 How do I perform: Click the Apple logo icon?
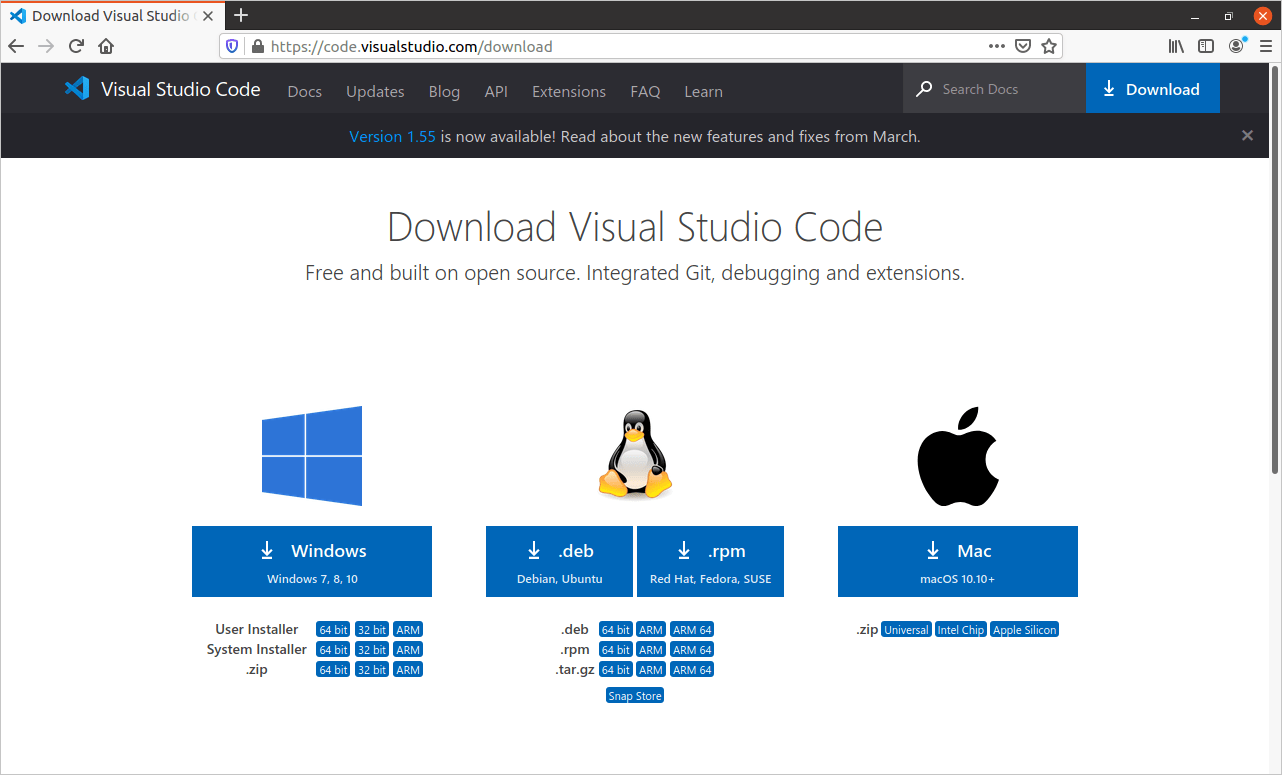pos(957,457)
